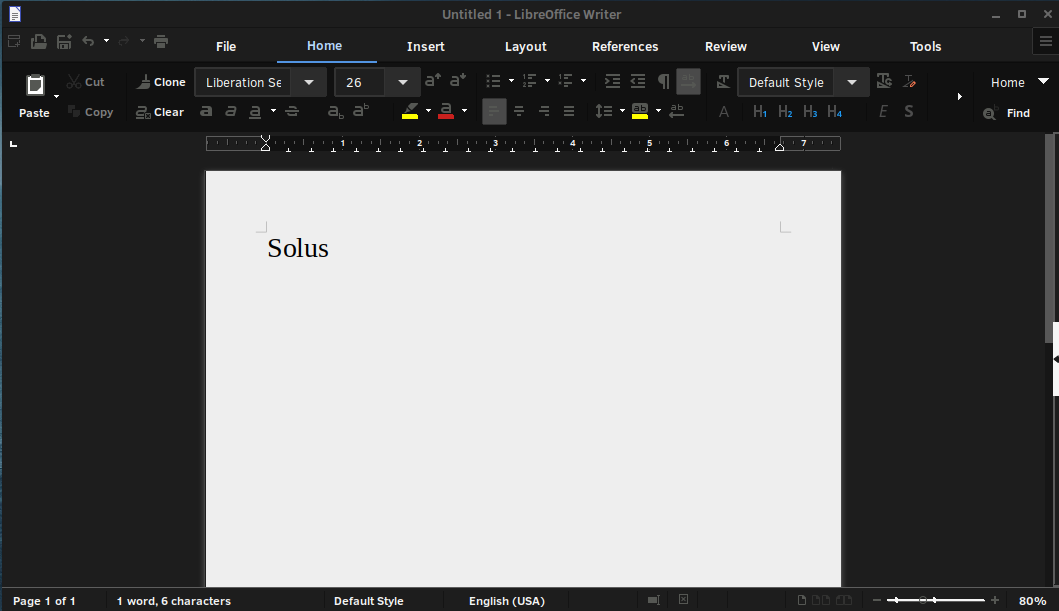
Task: Switch to the View tab
Action: (825, 47)
